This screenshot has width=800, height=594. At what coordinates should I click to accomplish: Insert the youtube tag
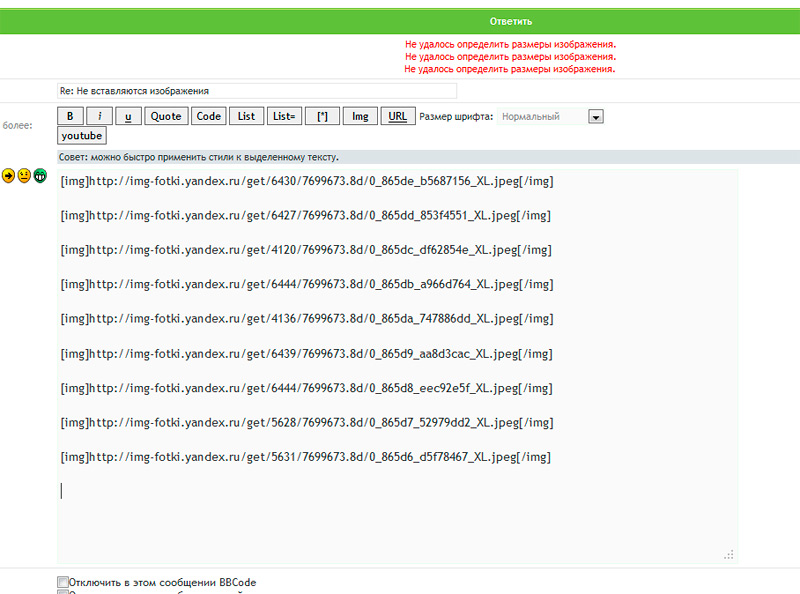[82, 136]
